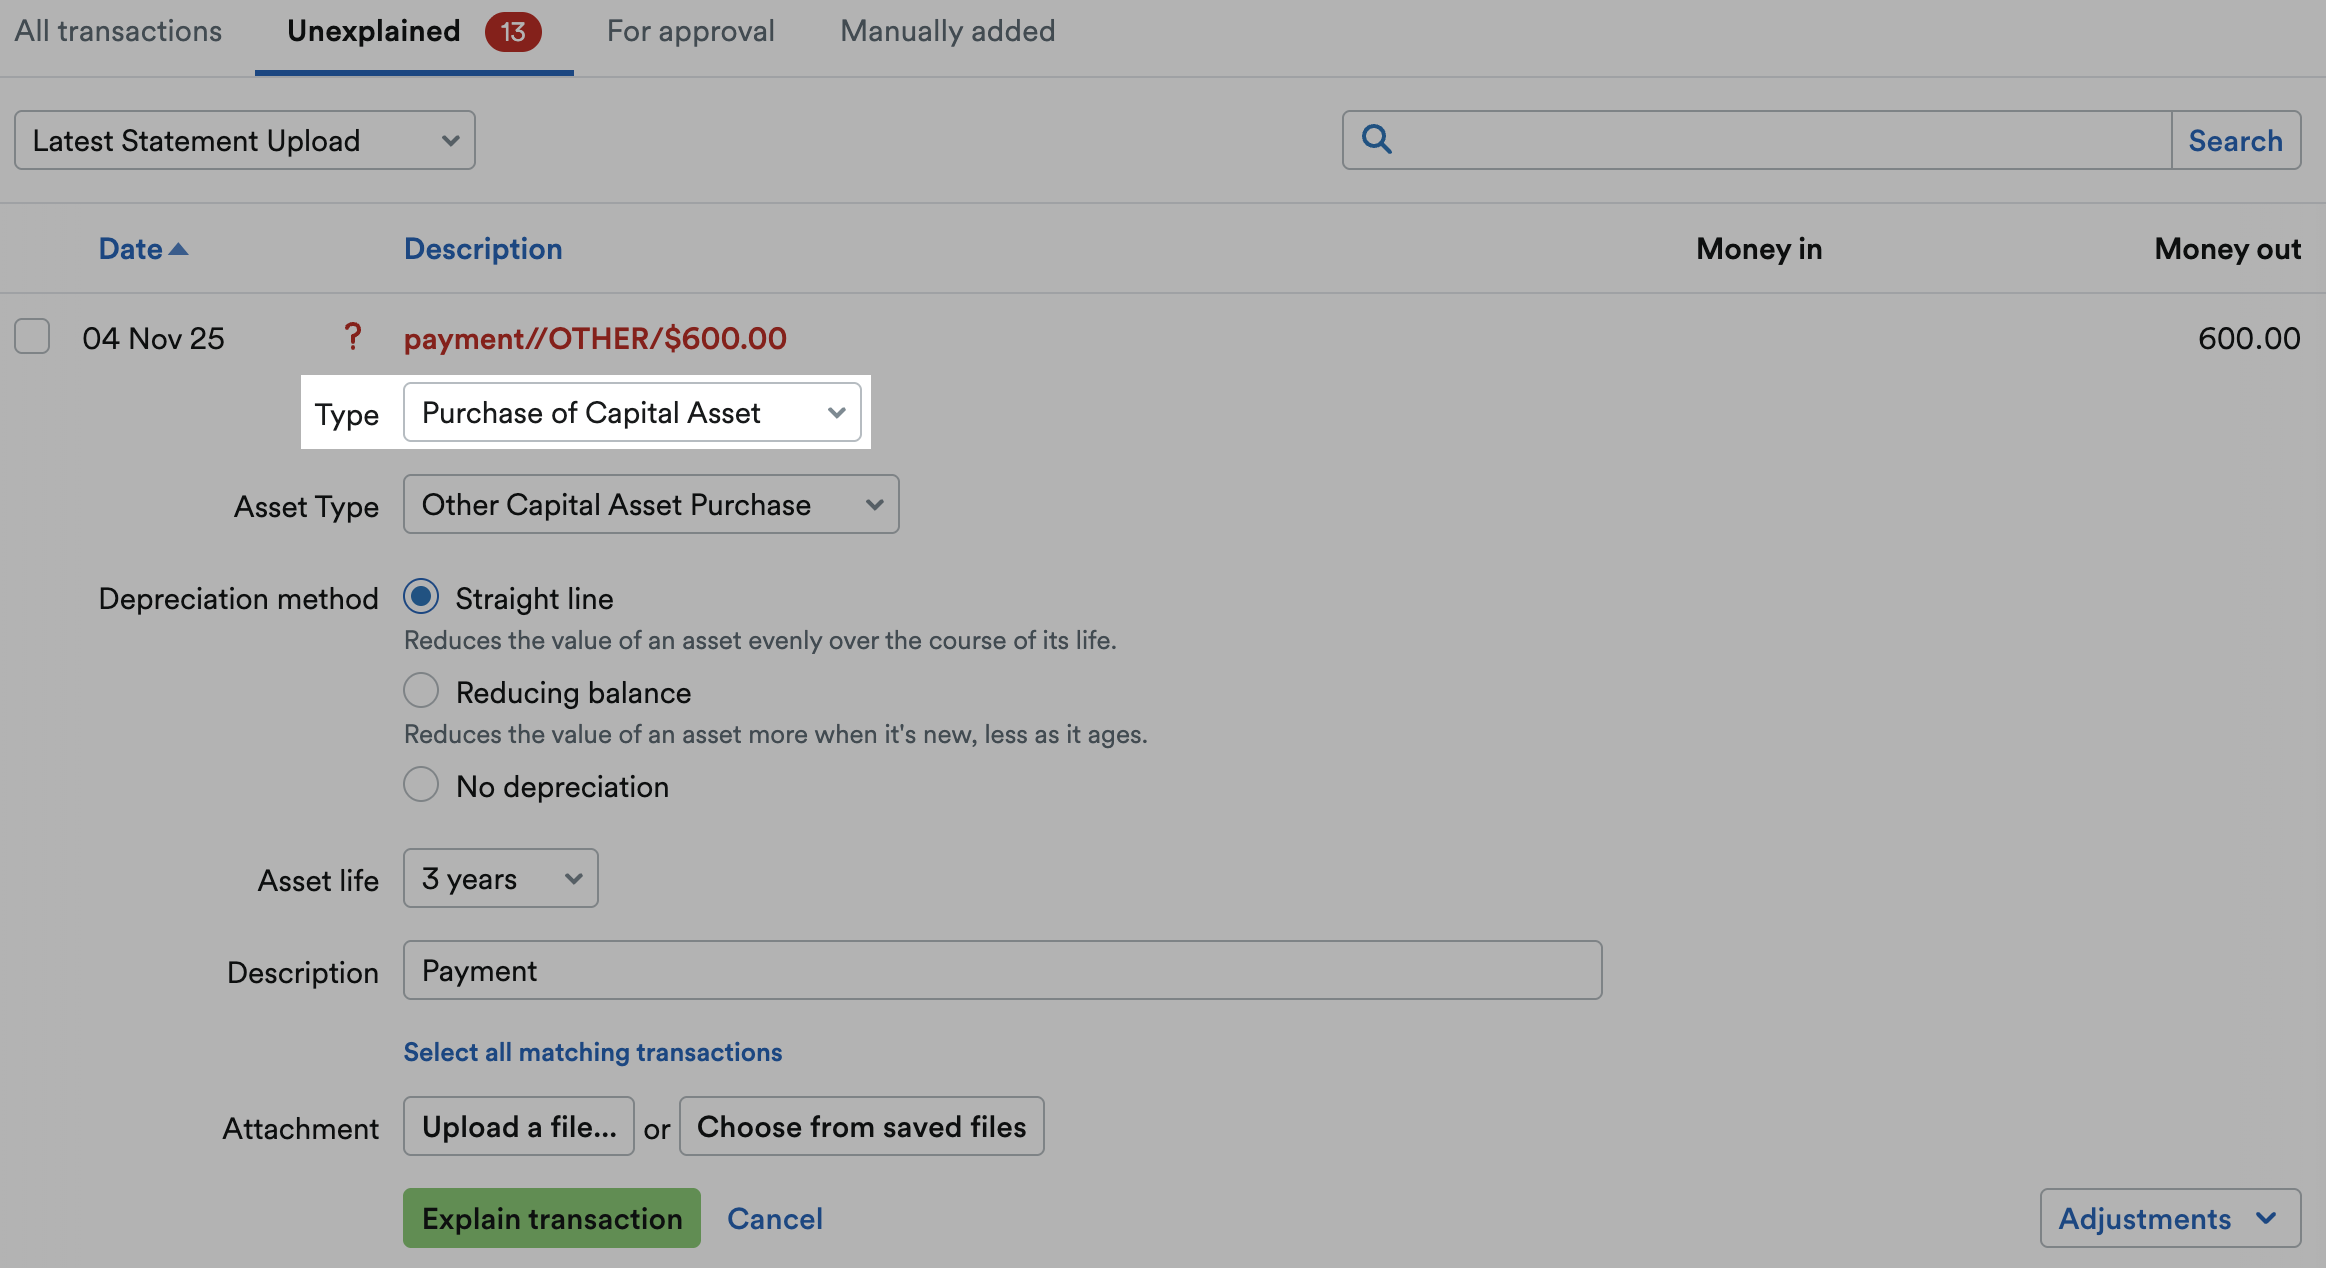Expand the Adjustments dropdown menu

pos(2170,1218)
